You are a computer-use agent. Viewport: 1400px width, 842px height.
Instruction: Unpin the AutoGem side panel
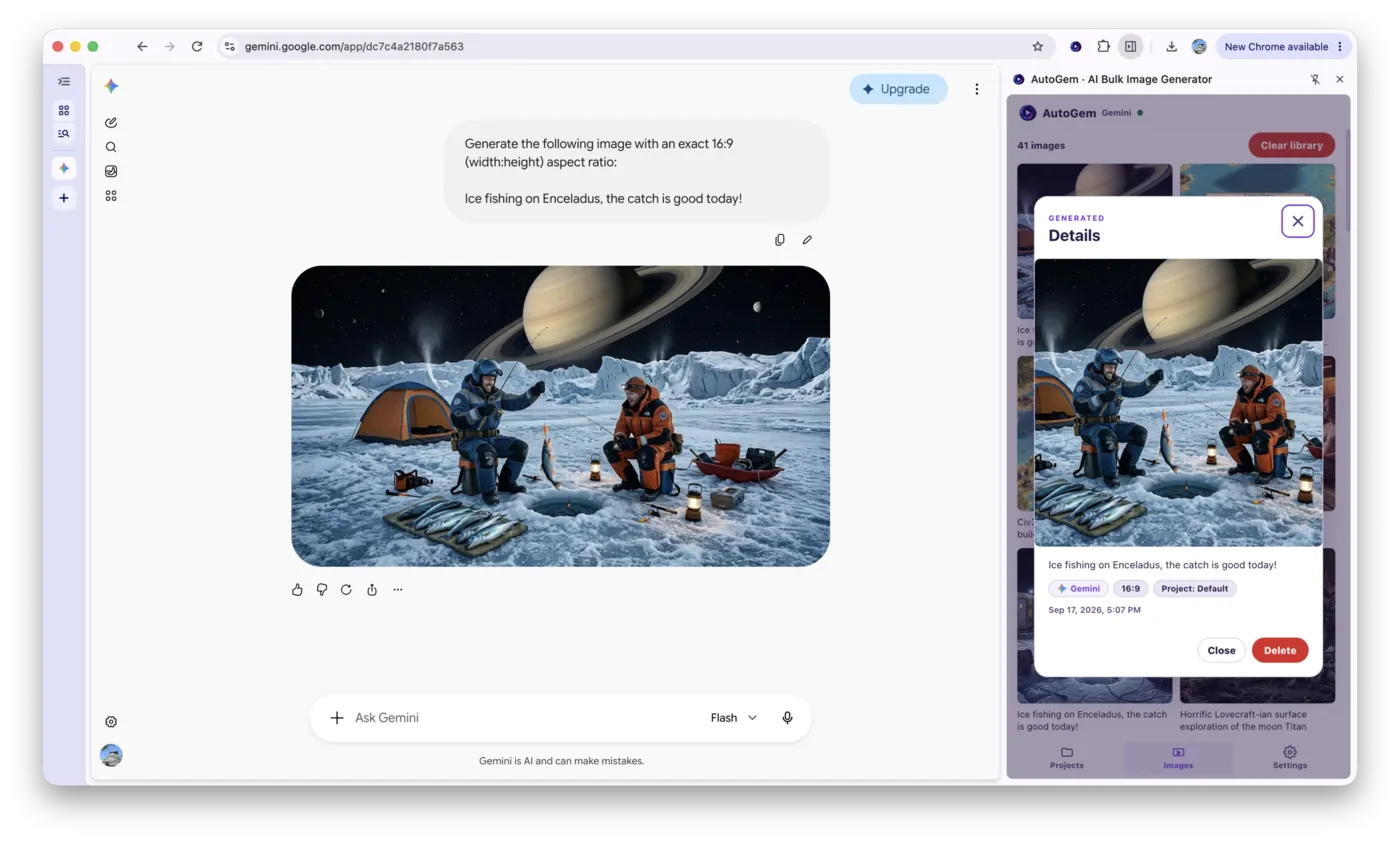click(x=1316, y=79)
